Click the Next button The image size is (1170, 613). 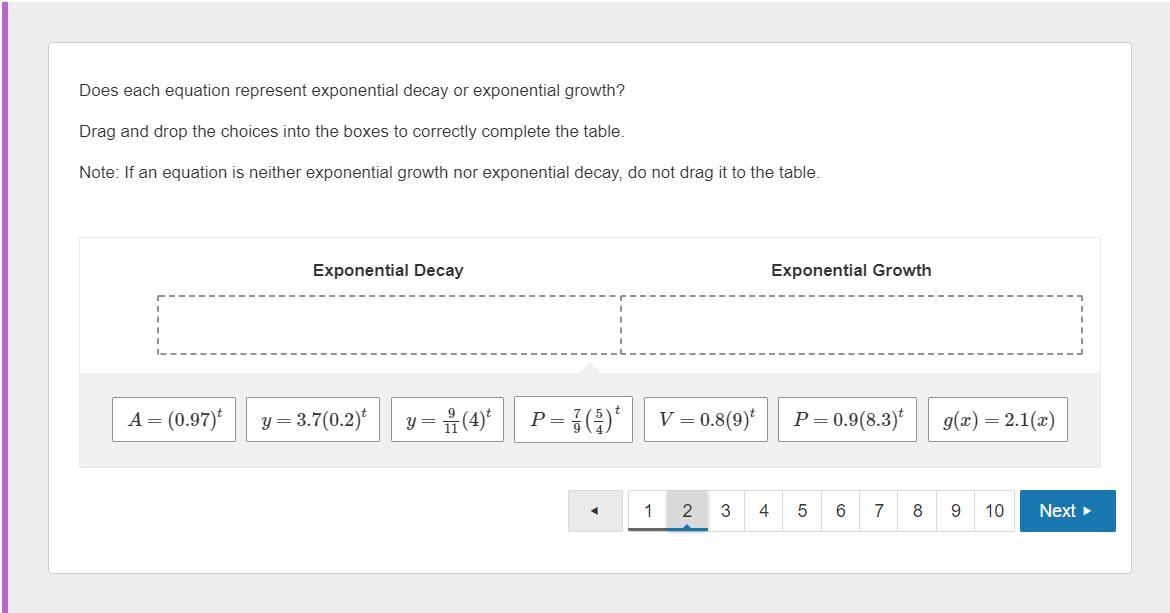[x=1066, y=511]
